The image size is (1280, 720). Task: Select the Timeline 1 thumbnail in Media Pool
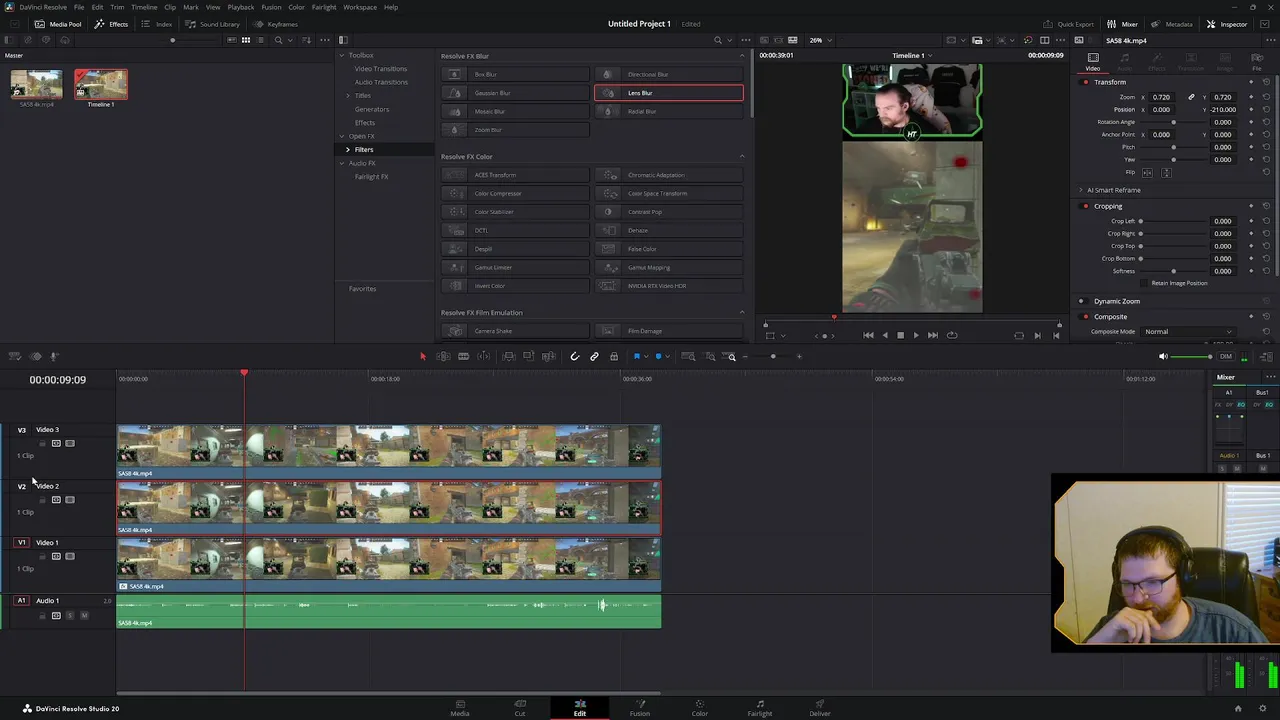click(100, 86)
